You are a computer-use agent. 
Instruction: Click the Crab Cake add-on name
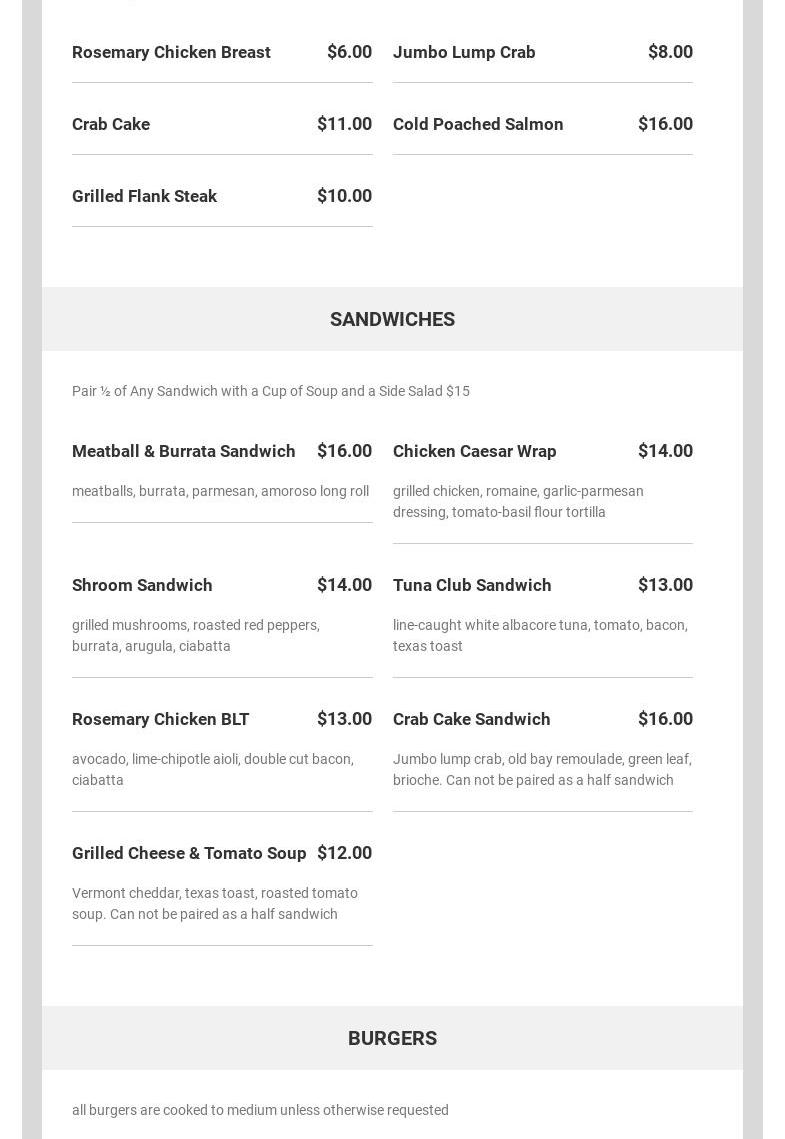point(111,124)
